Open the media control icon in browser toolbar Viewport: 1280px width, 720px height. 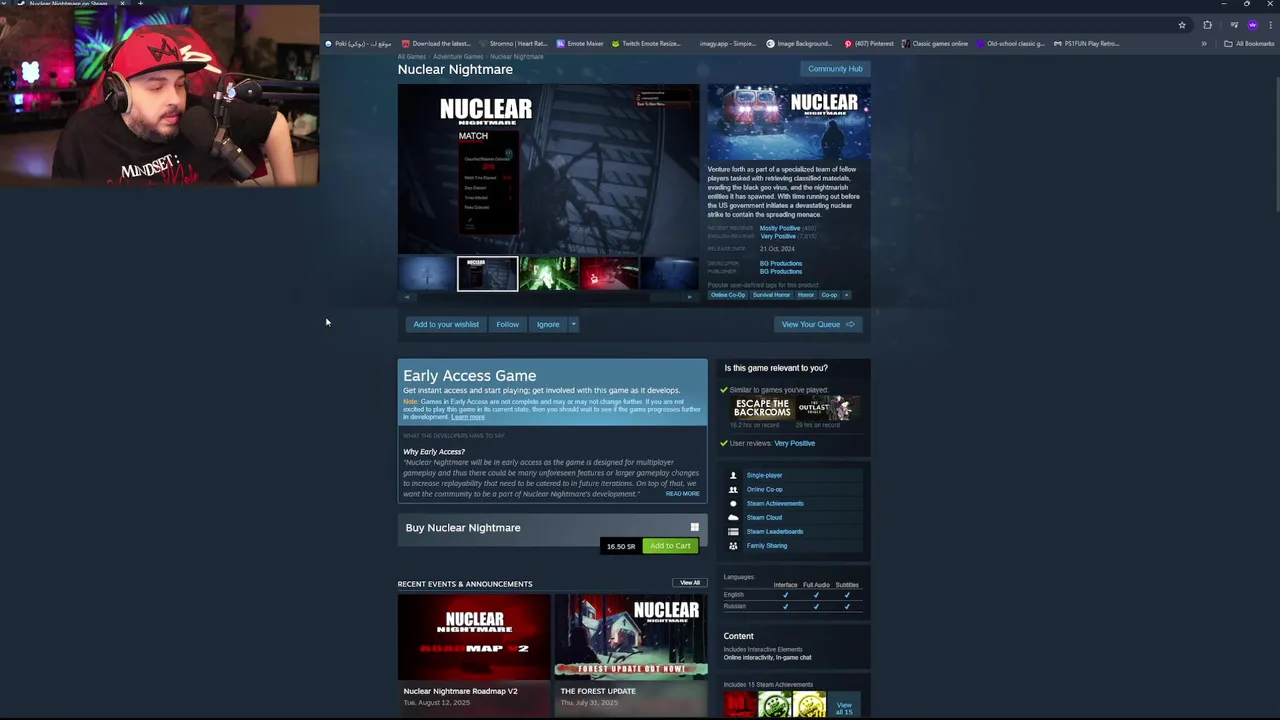[x=1234, y=25]
